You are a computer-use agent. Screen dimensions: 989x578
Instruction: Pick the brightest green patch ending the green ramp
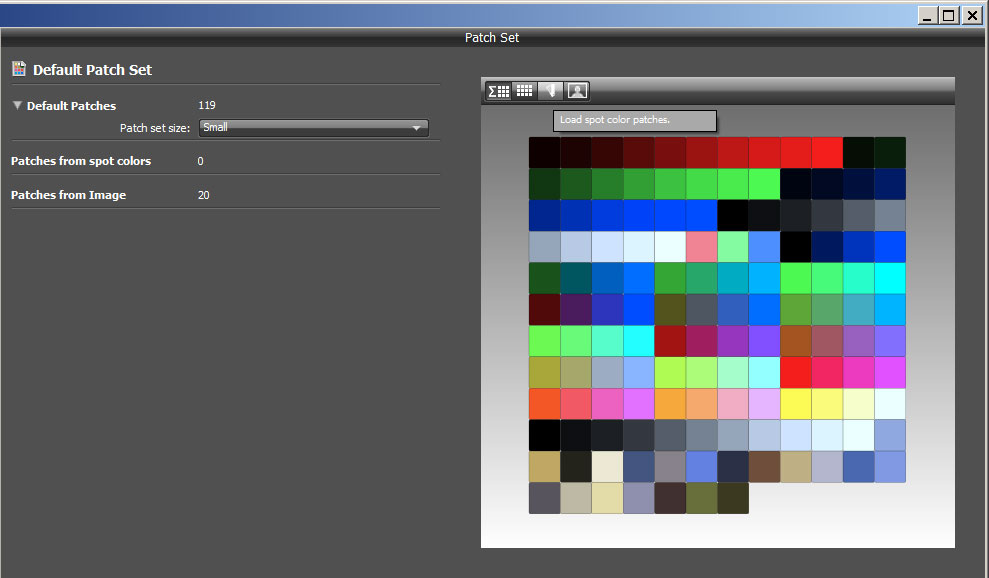coord(764,184)
